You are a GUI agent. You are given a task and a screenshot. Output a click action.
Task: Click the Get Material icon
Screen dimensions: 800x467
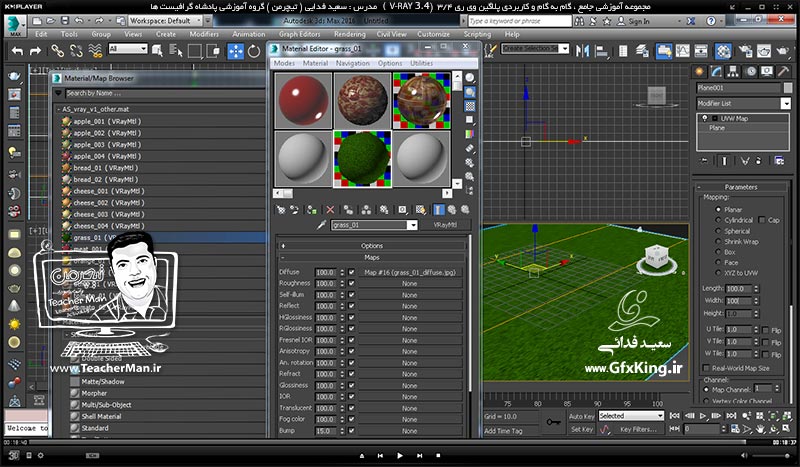(281, 210)
